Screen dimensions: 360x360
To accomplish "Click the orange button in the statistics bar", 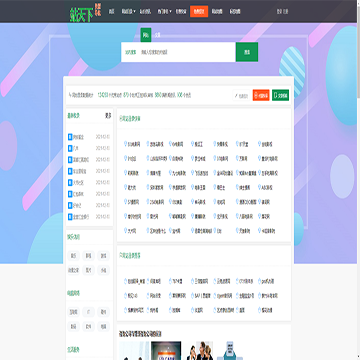I will (261, 95).
